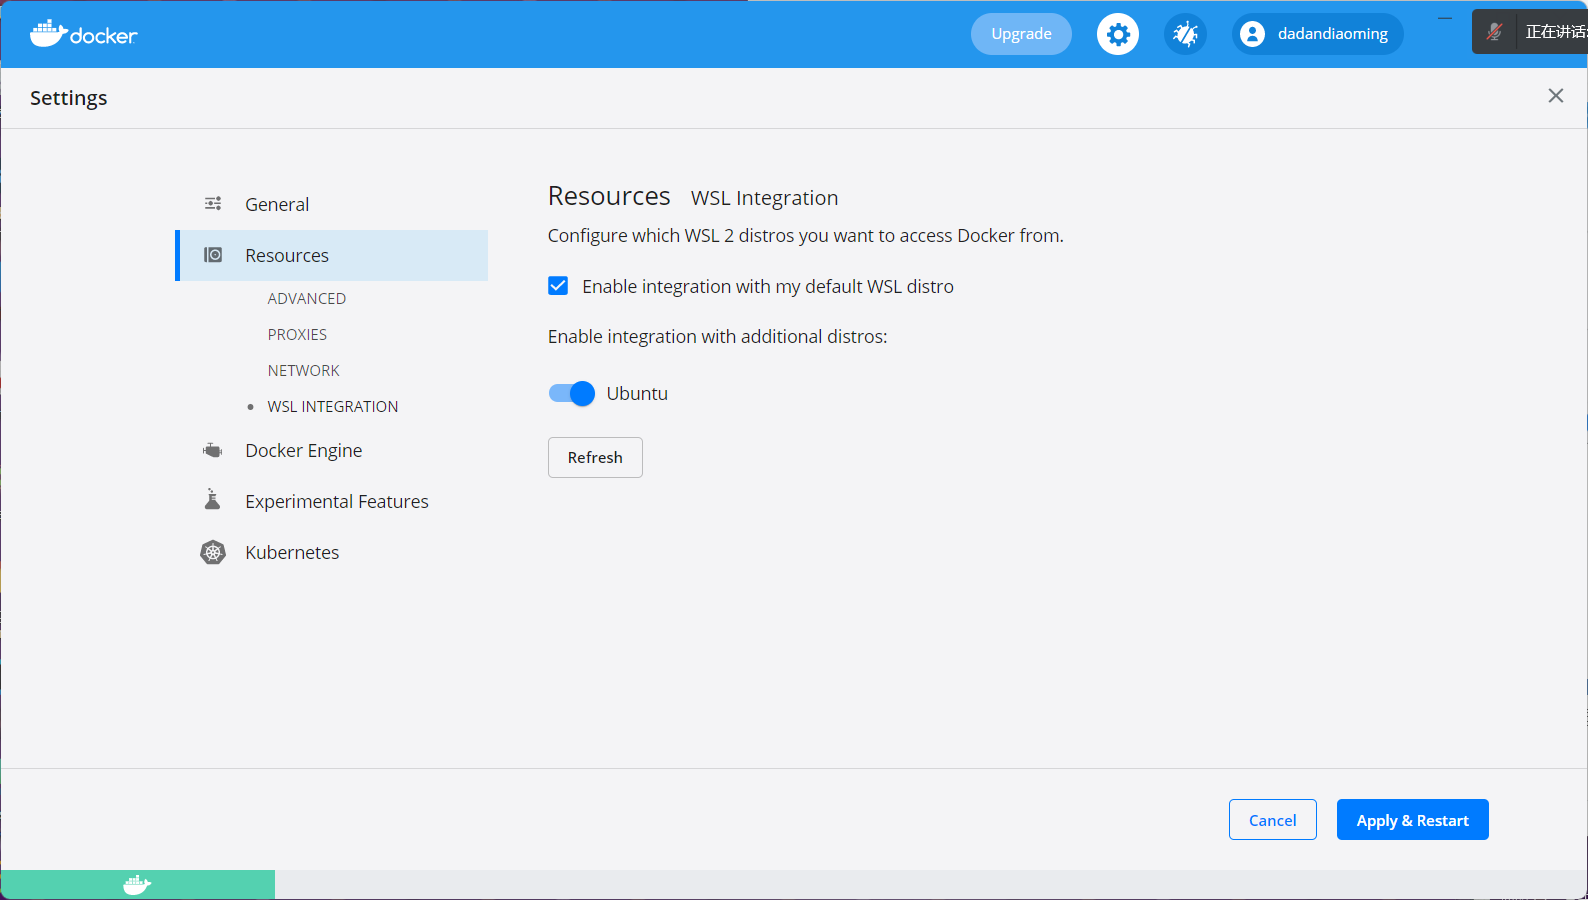
Task: Refresh the WSL distro list
Action: [x=595, y=457]
